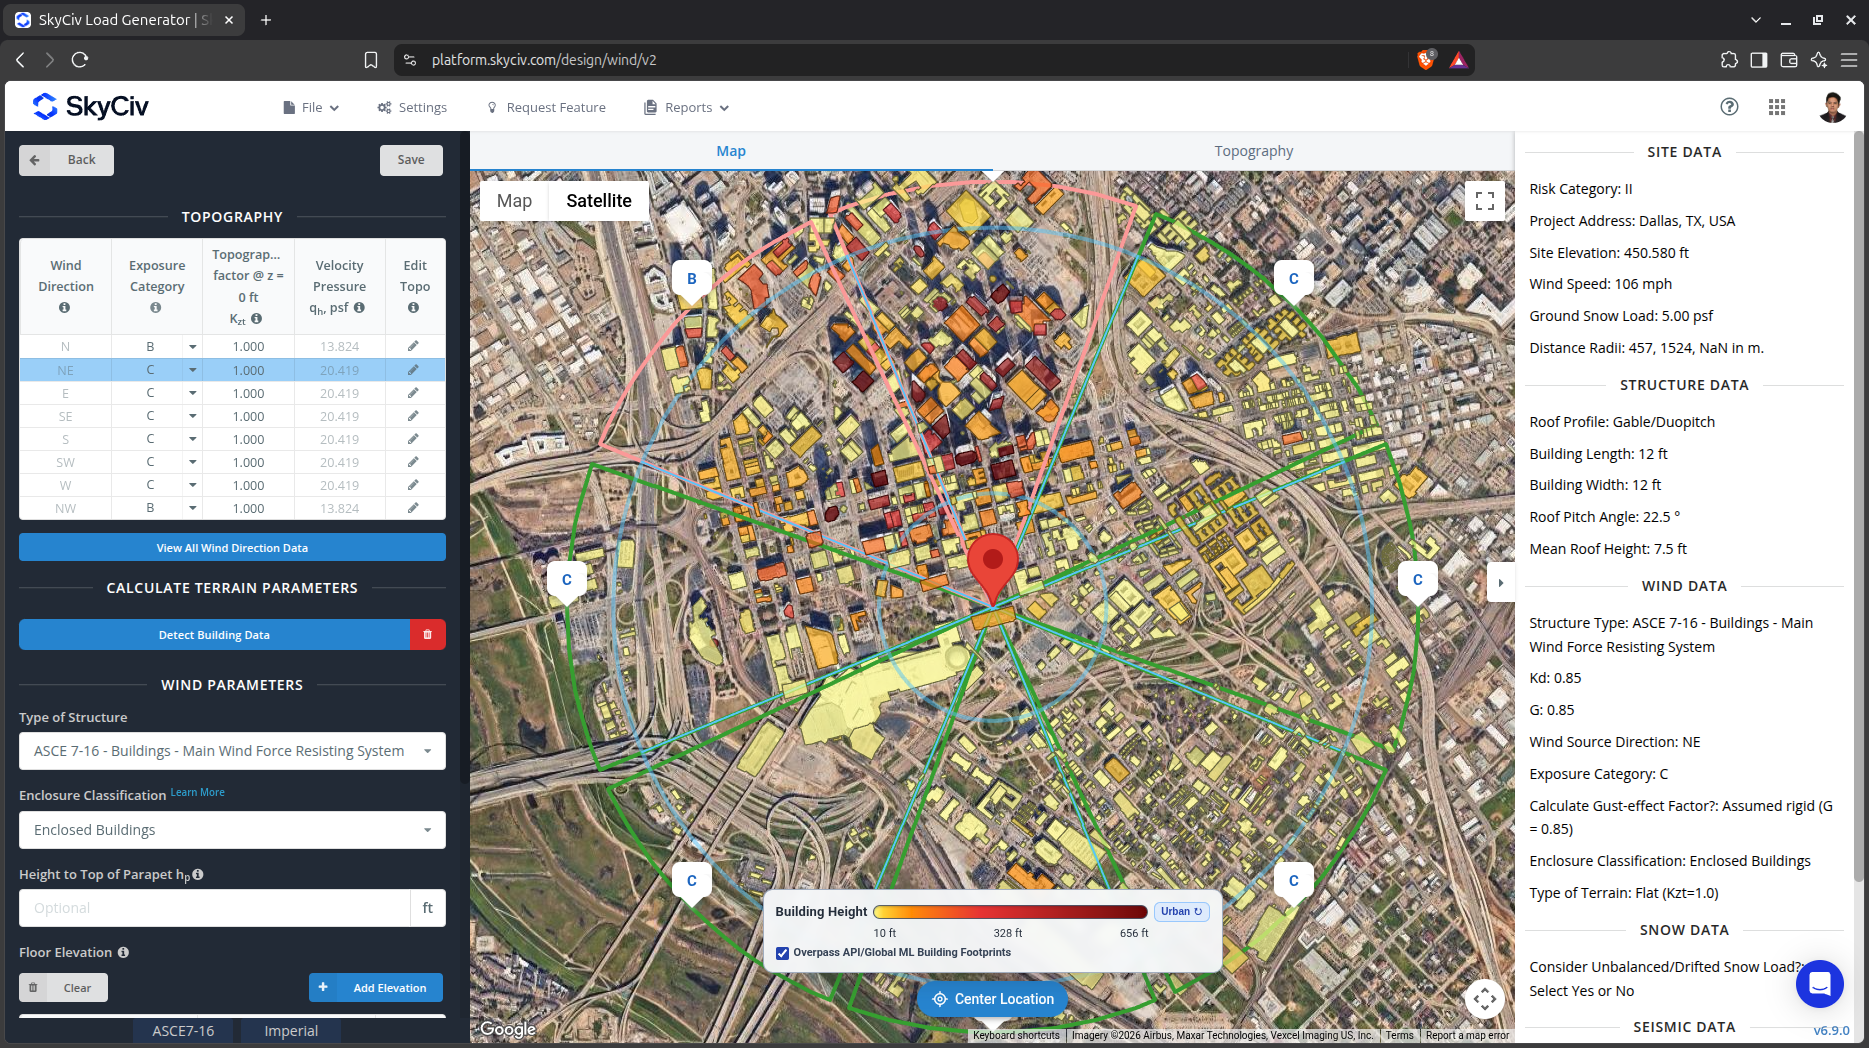Switch to the Topography tab
1869x1048 pixels.
tap(1253, 151)
